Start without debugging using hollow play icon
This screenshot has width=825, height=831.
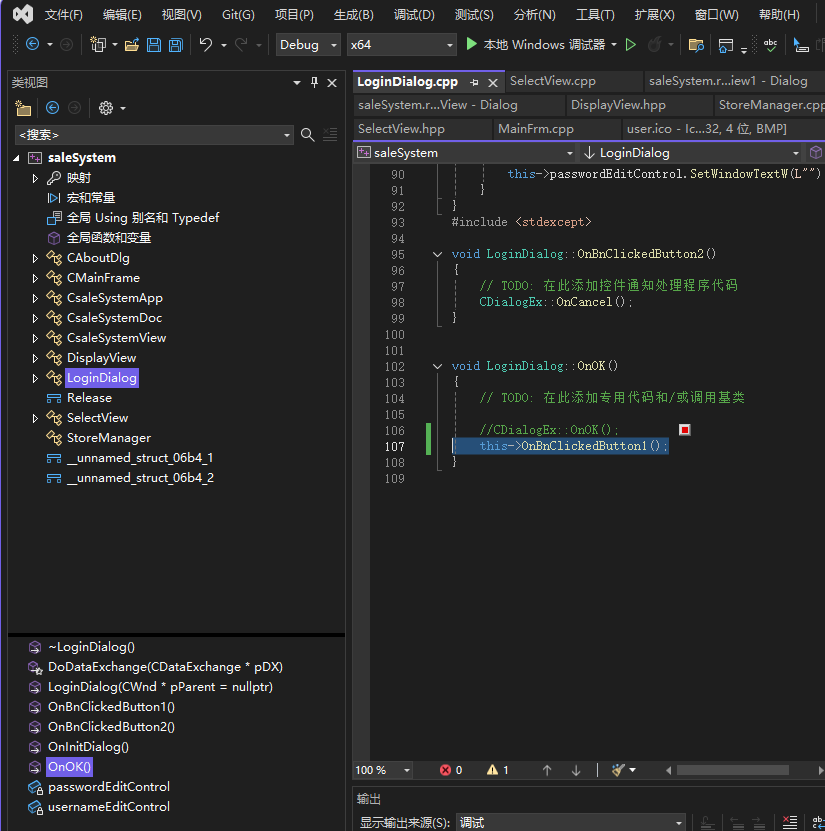630,45
